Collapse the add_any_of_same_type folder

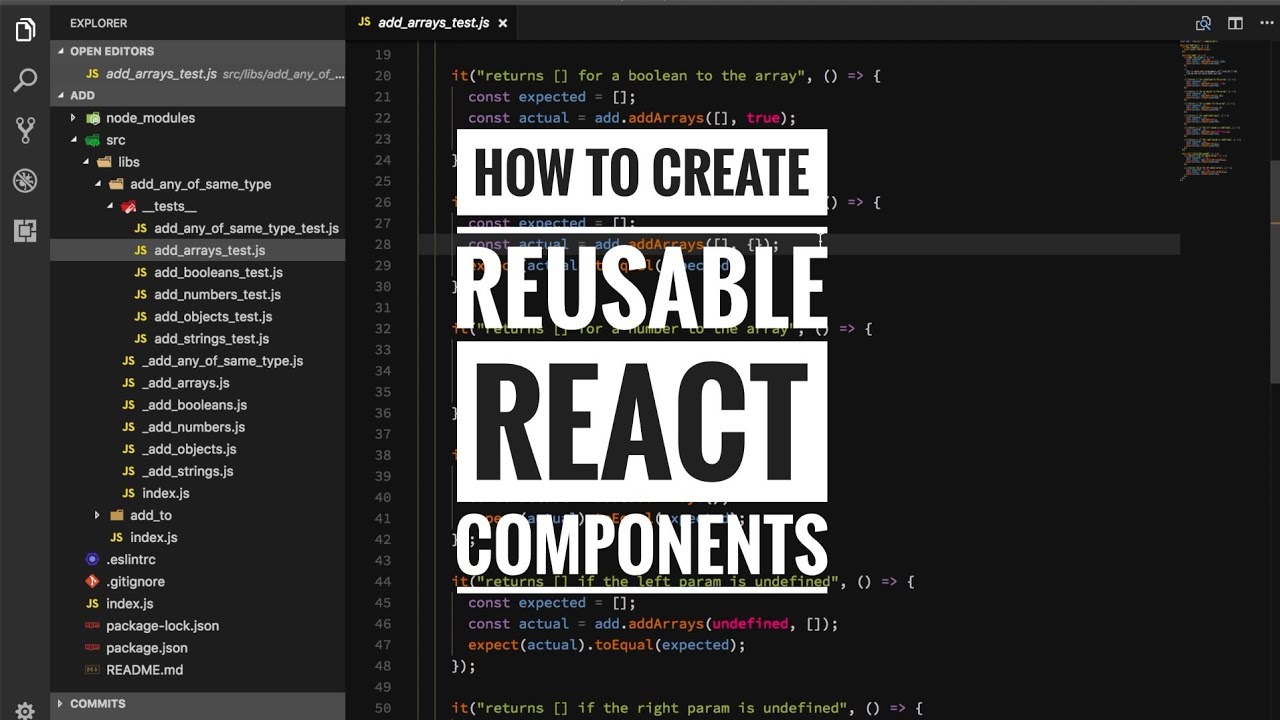(x=97, y=184)
